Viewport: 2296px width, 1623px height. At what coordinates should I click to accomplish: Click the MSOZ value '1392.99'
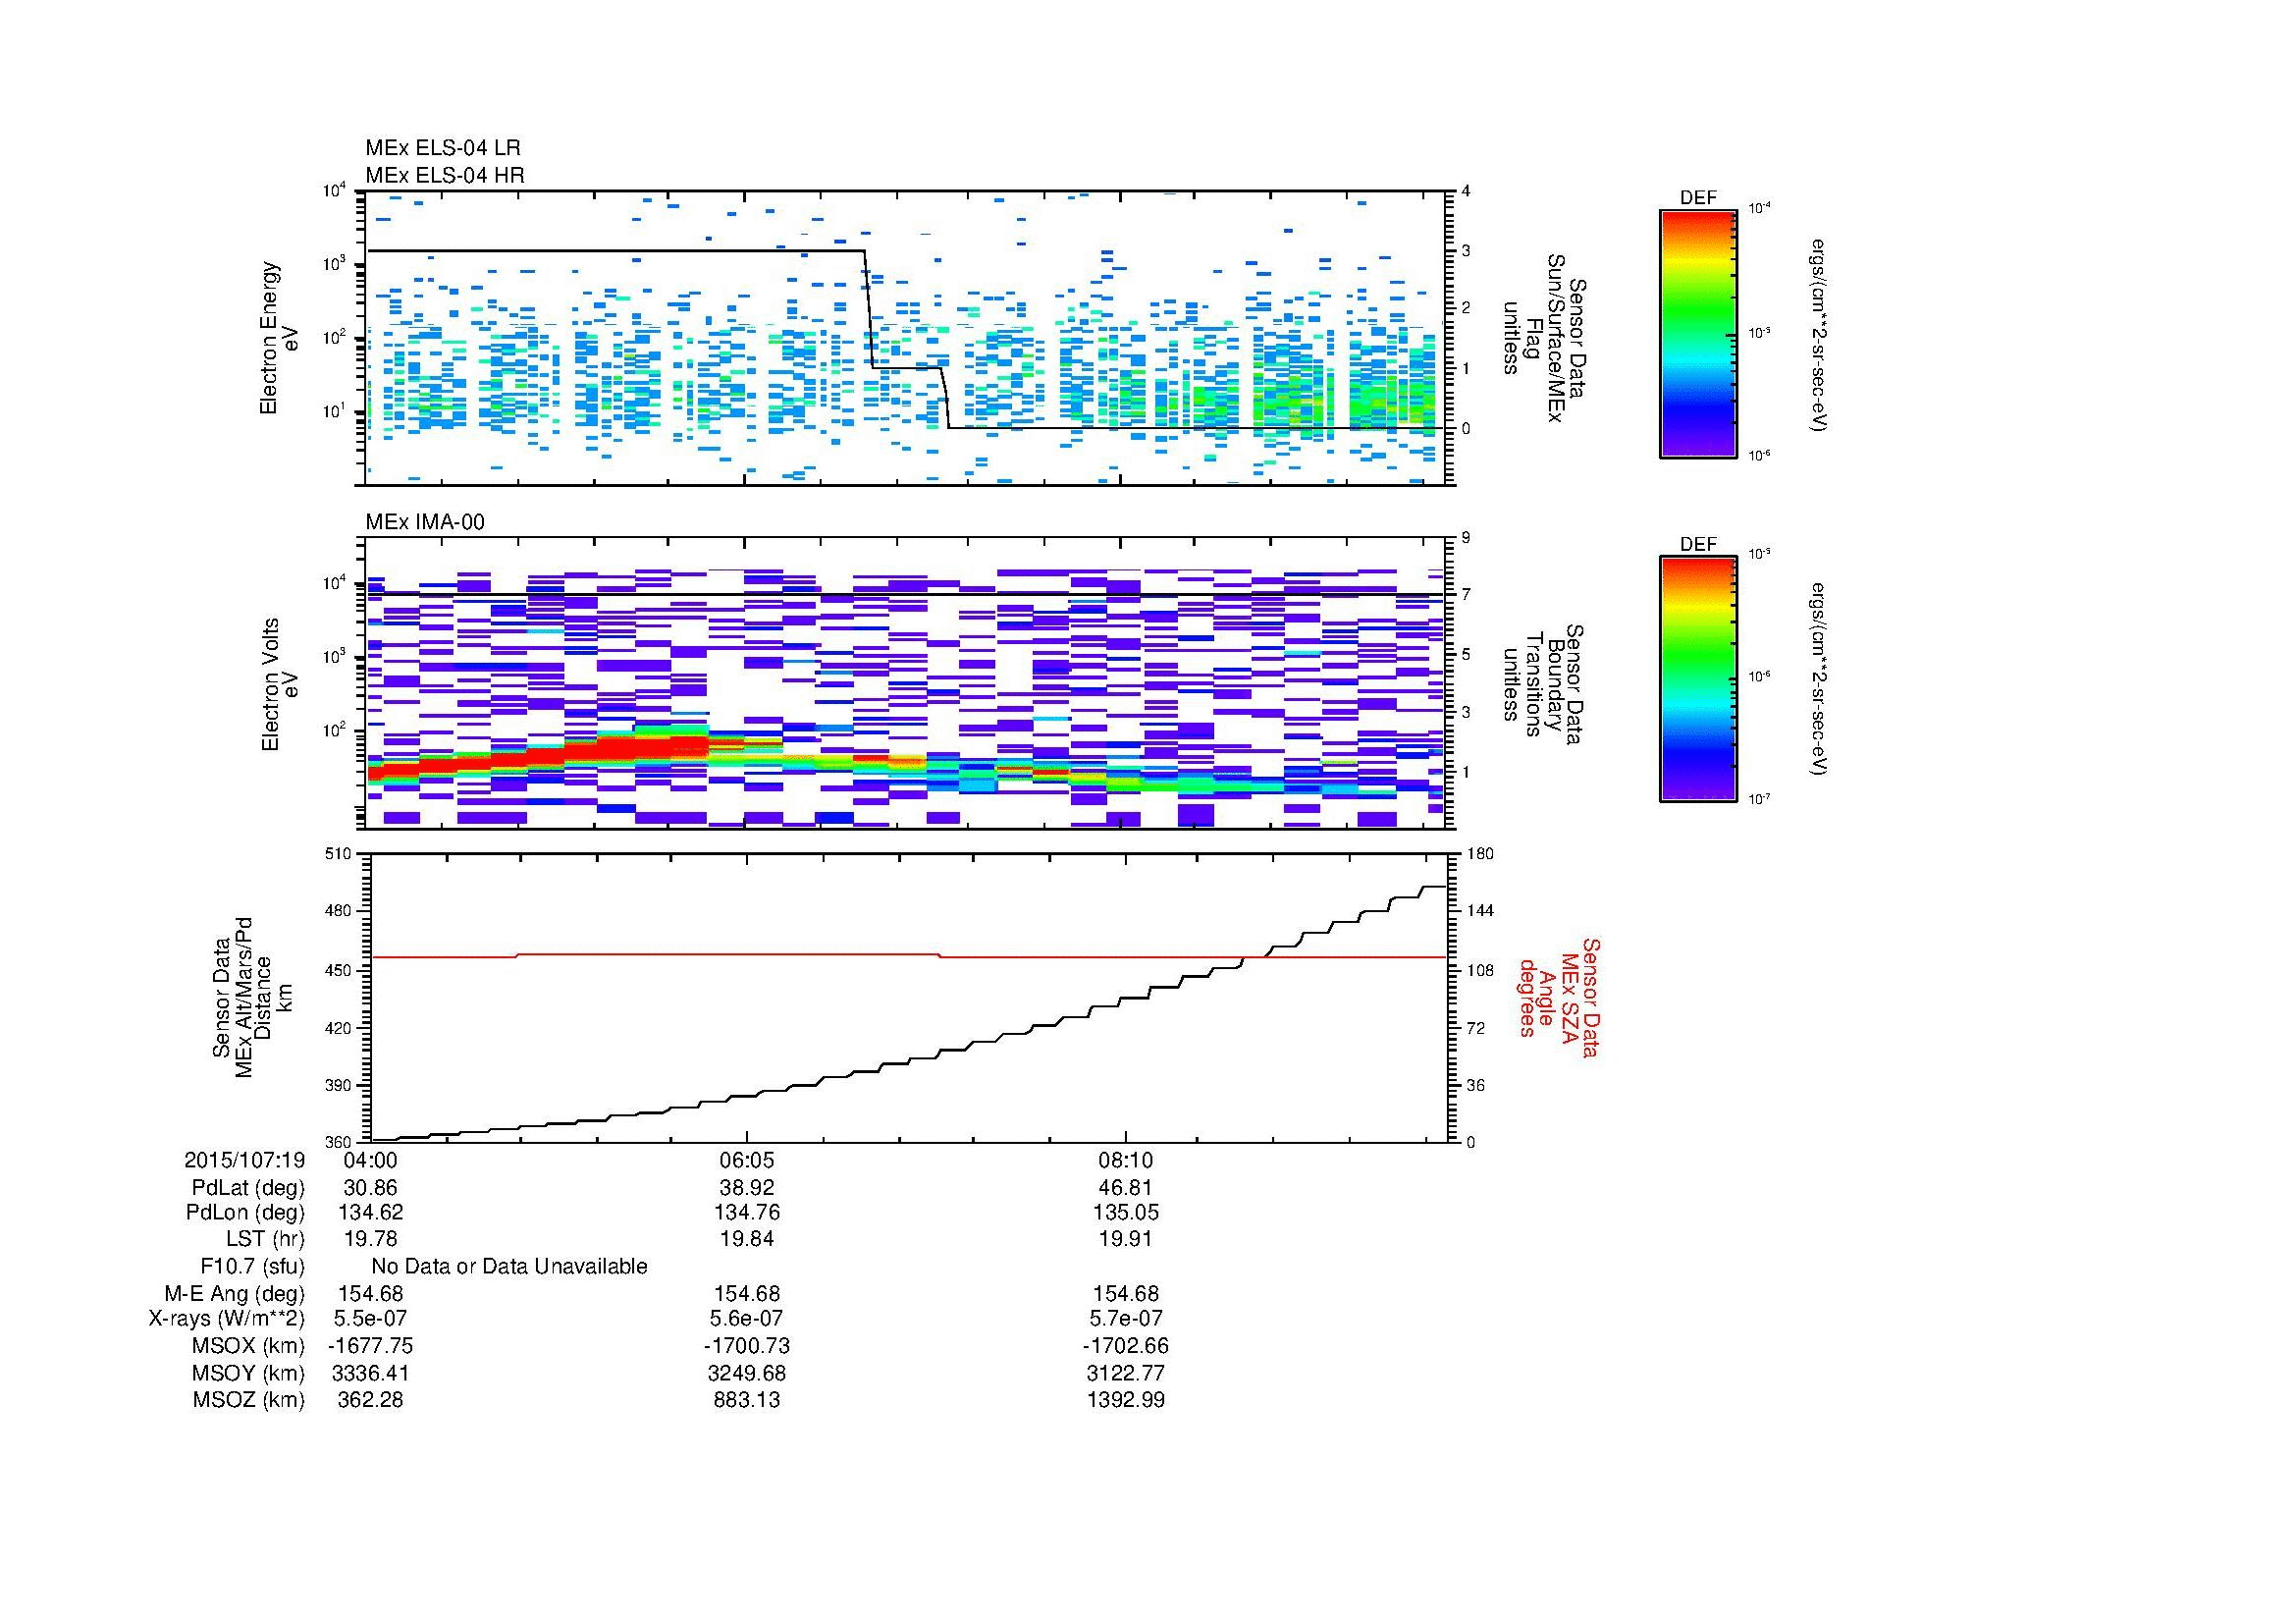click(x=1126, y=1400)
